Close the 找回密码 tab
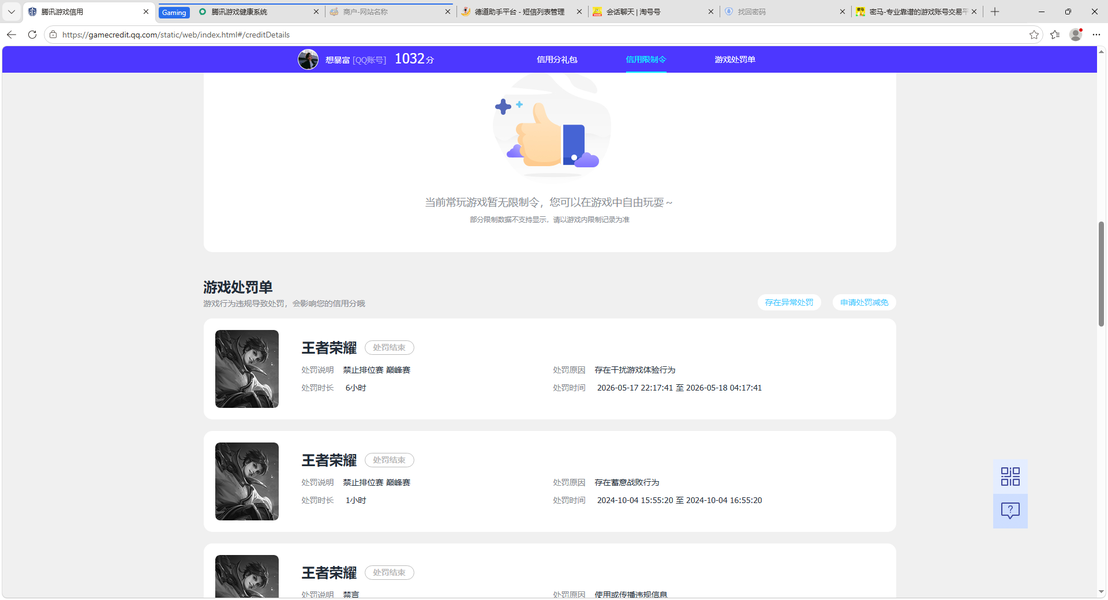The image size is (1108, 600). 842,11
